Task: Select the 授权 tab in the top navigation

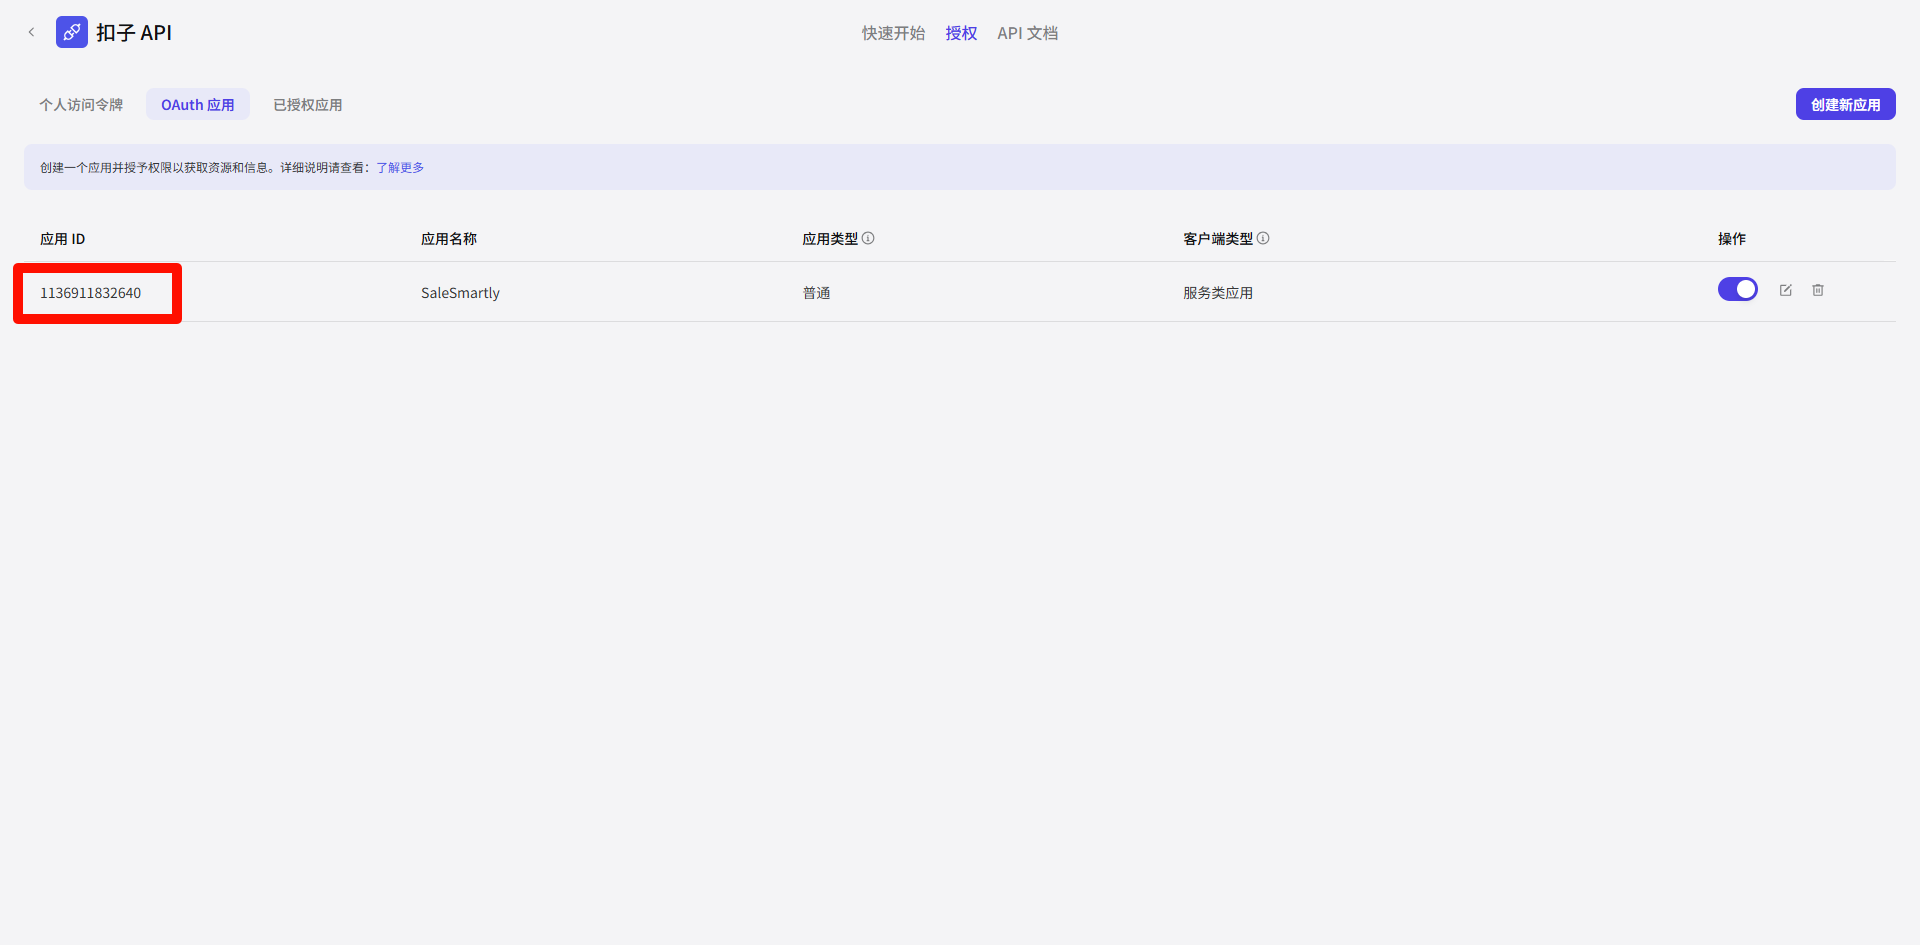Action: coord(961,33)
